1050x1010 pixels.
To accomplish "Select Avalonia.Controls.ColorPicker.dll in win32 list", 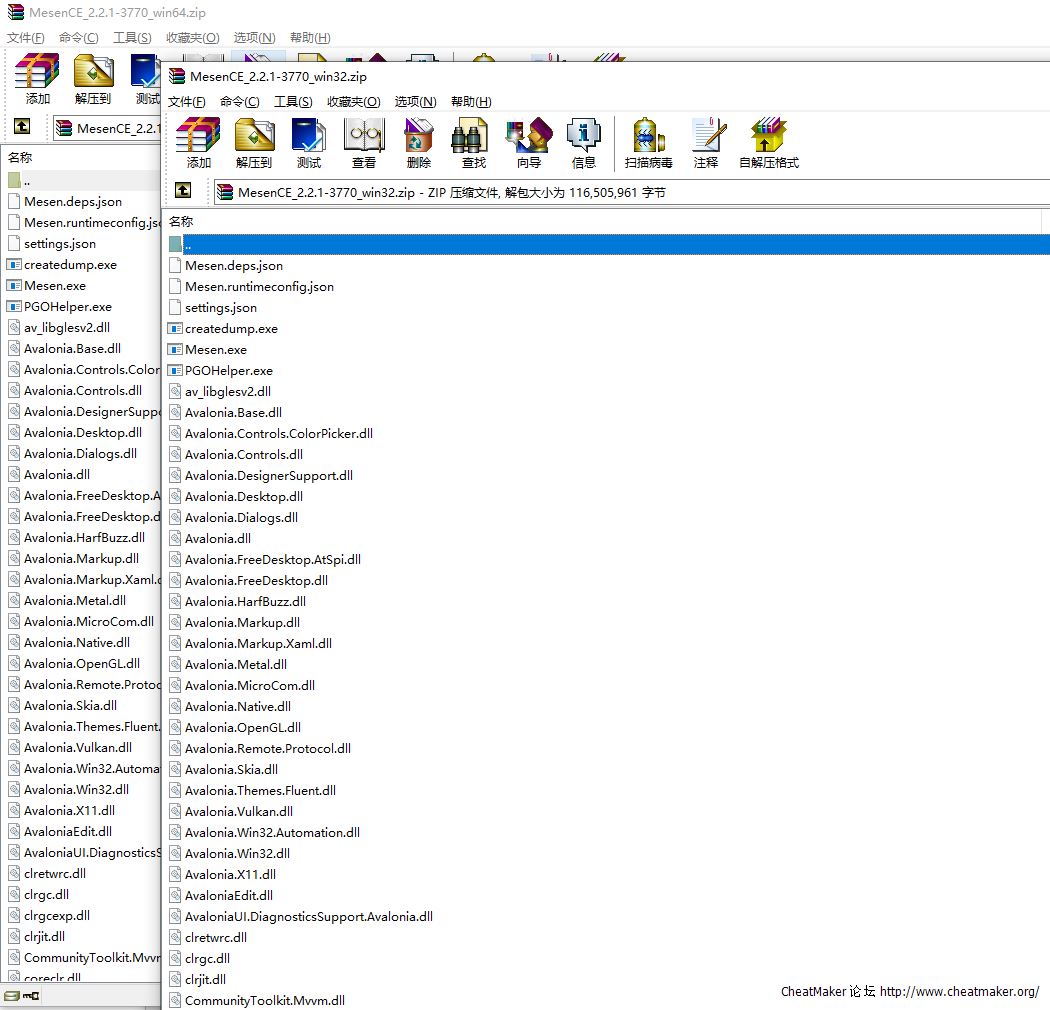I will click(279, 434).
